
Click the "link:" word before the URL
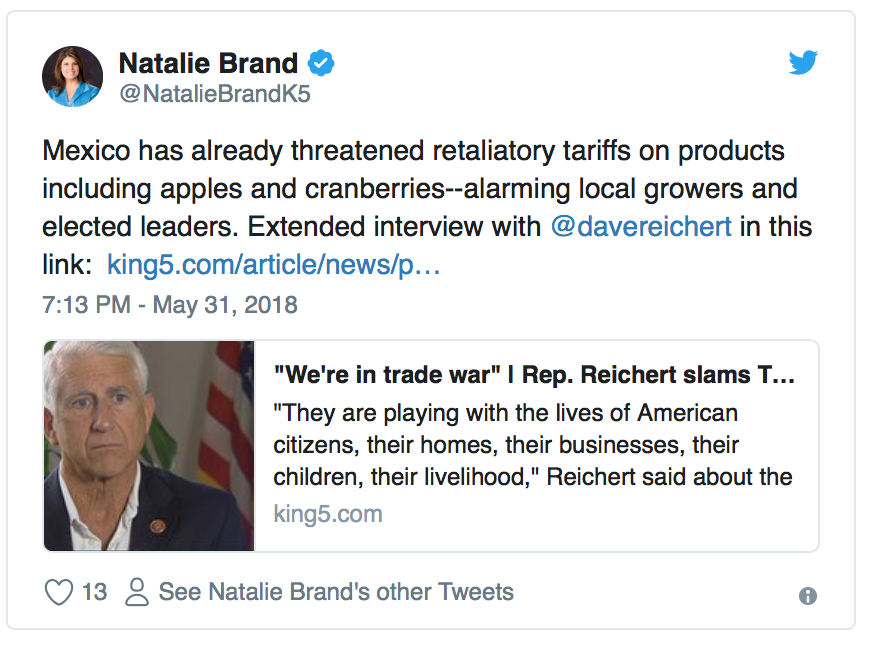pos(67,264)
